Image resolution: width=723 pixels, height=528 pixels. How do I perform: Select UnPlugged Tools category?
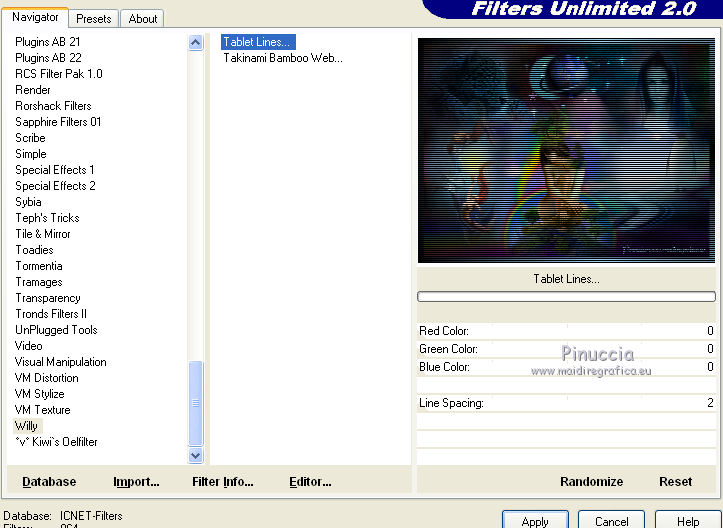click(x=56, y=330)
